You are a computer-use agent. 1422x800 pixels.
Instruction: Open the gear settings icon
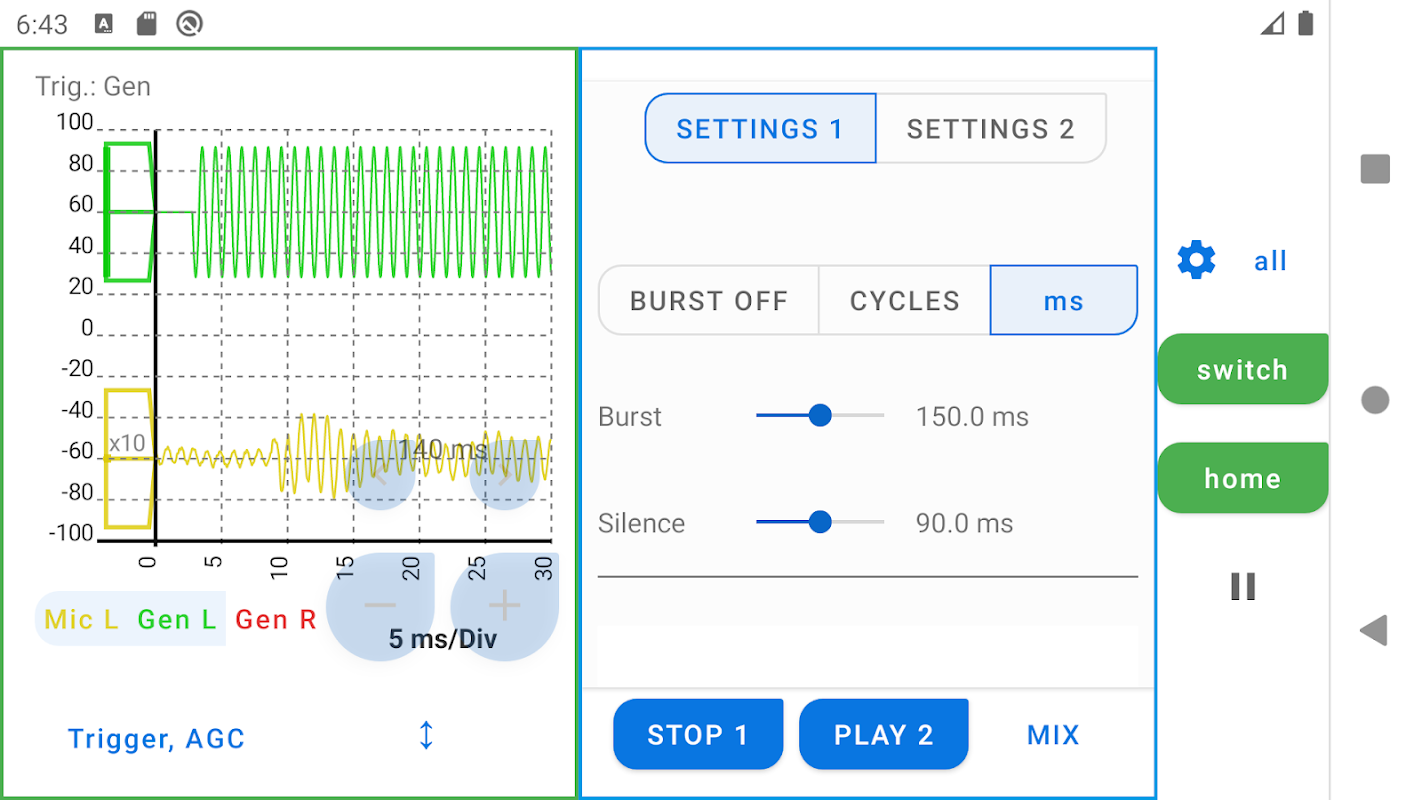coord(1196,260)
